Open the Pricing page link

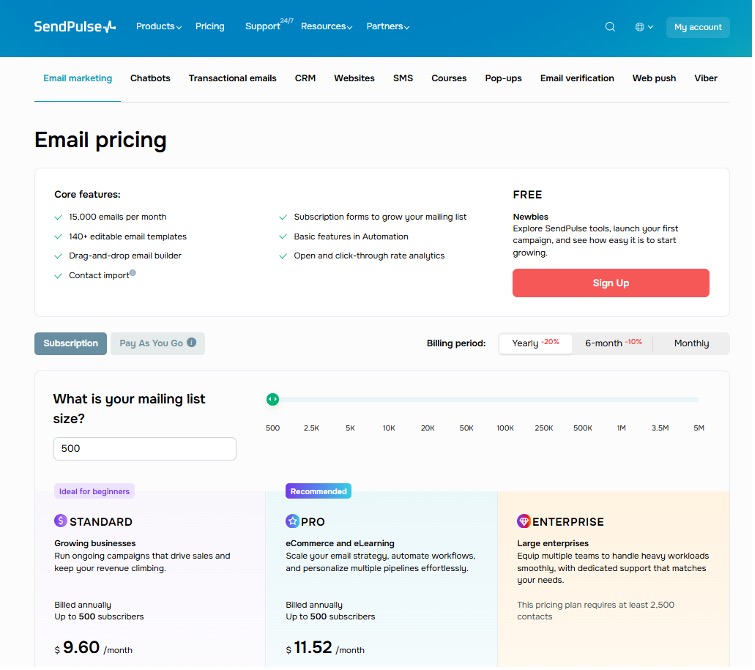pyautogui.click(x=210, y=26)
